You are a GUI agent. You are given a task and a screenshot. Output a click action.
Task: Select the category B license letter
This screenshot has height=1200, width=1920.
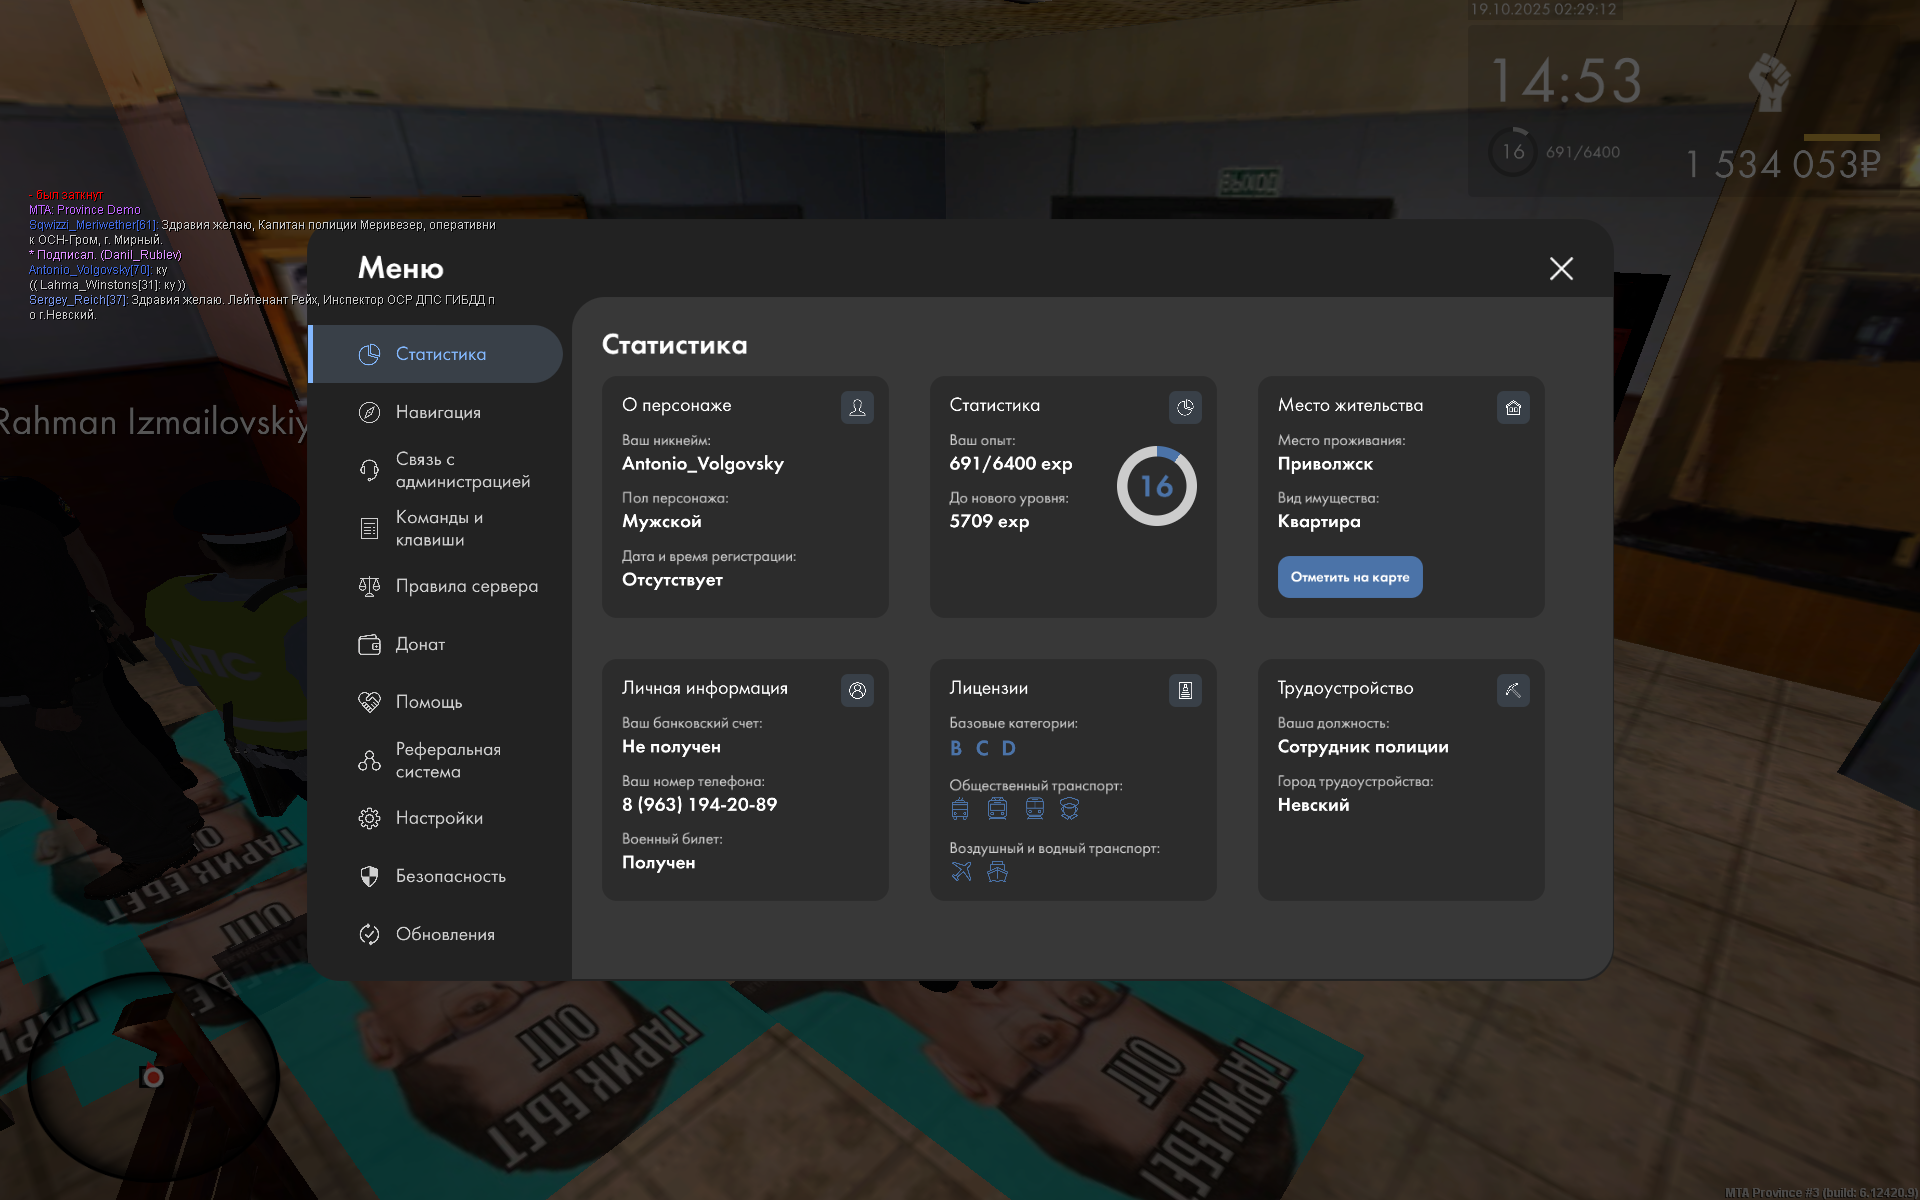[x=956, y=748]
